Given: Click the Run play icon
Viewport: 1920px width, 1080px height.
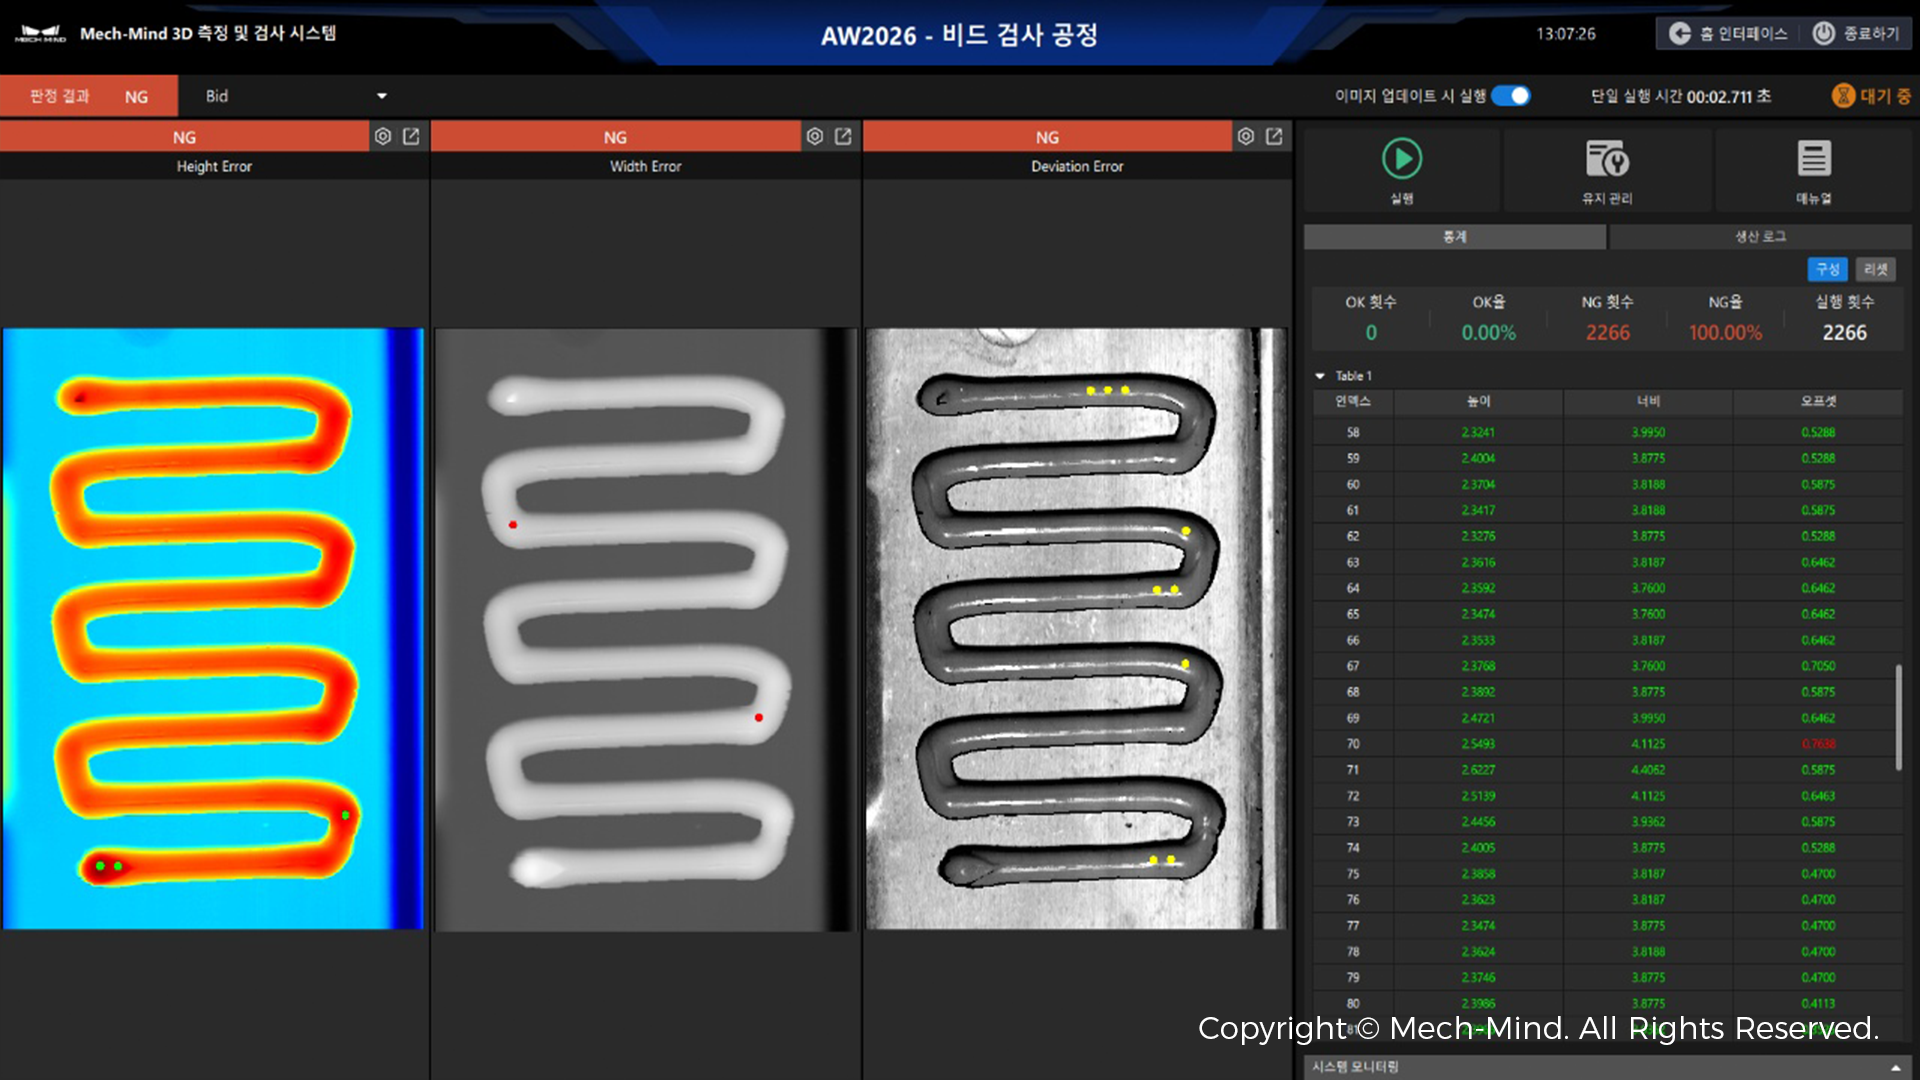Looking at the screenshot, I should [x=1402, y=158].
